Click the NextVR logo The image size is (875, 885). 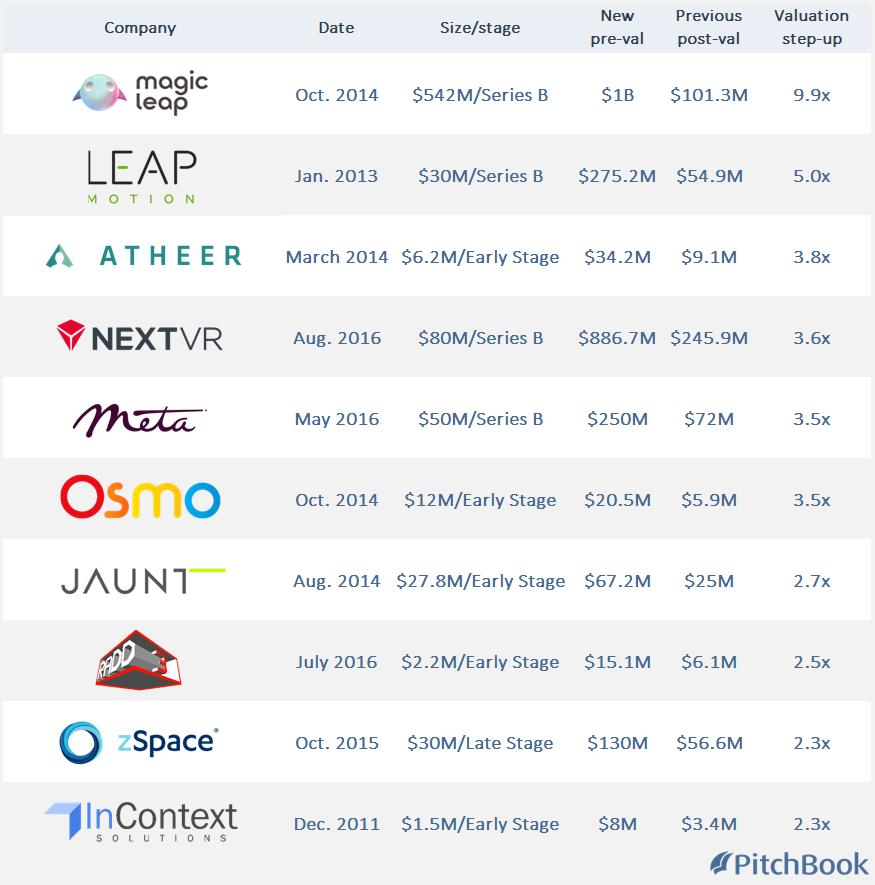click(x=140, y=337)
